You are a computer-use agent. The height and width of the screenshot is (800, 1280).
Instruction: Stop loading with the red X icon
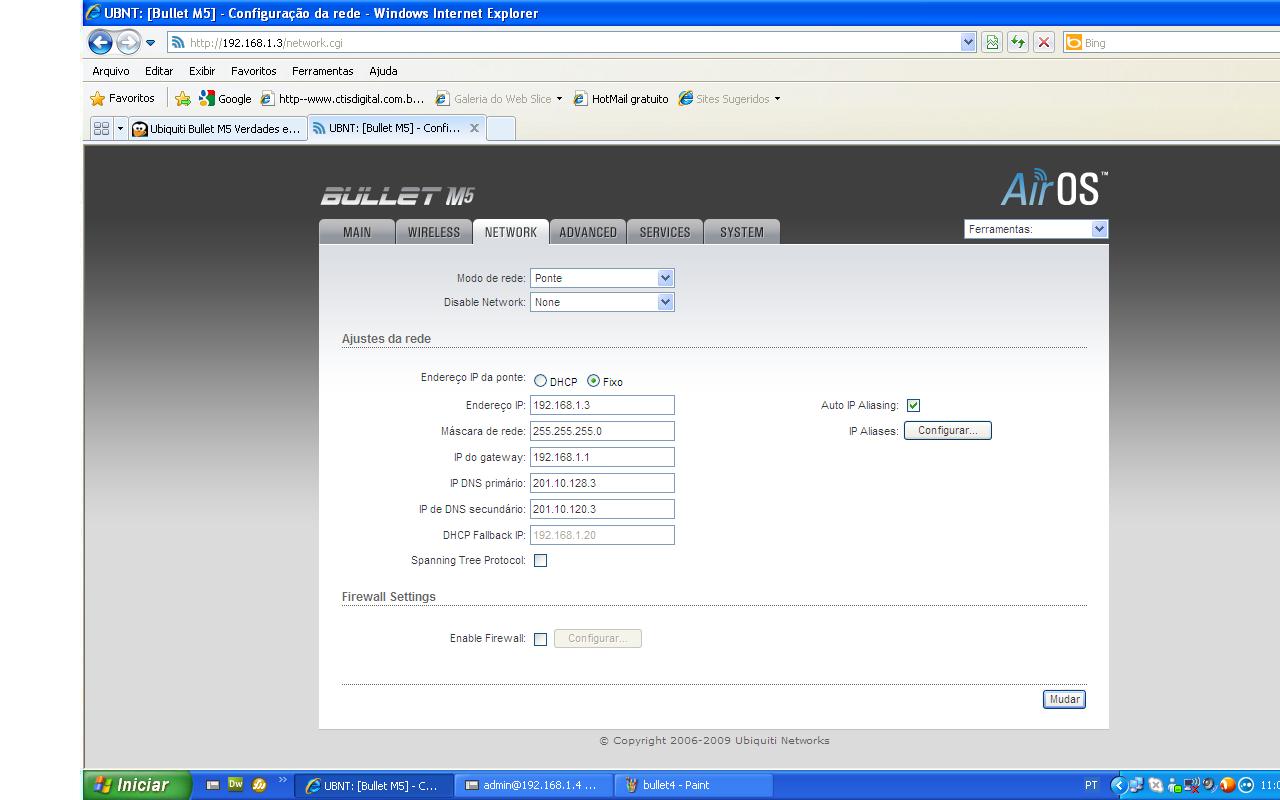pos(1044,42)
